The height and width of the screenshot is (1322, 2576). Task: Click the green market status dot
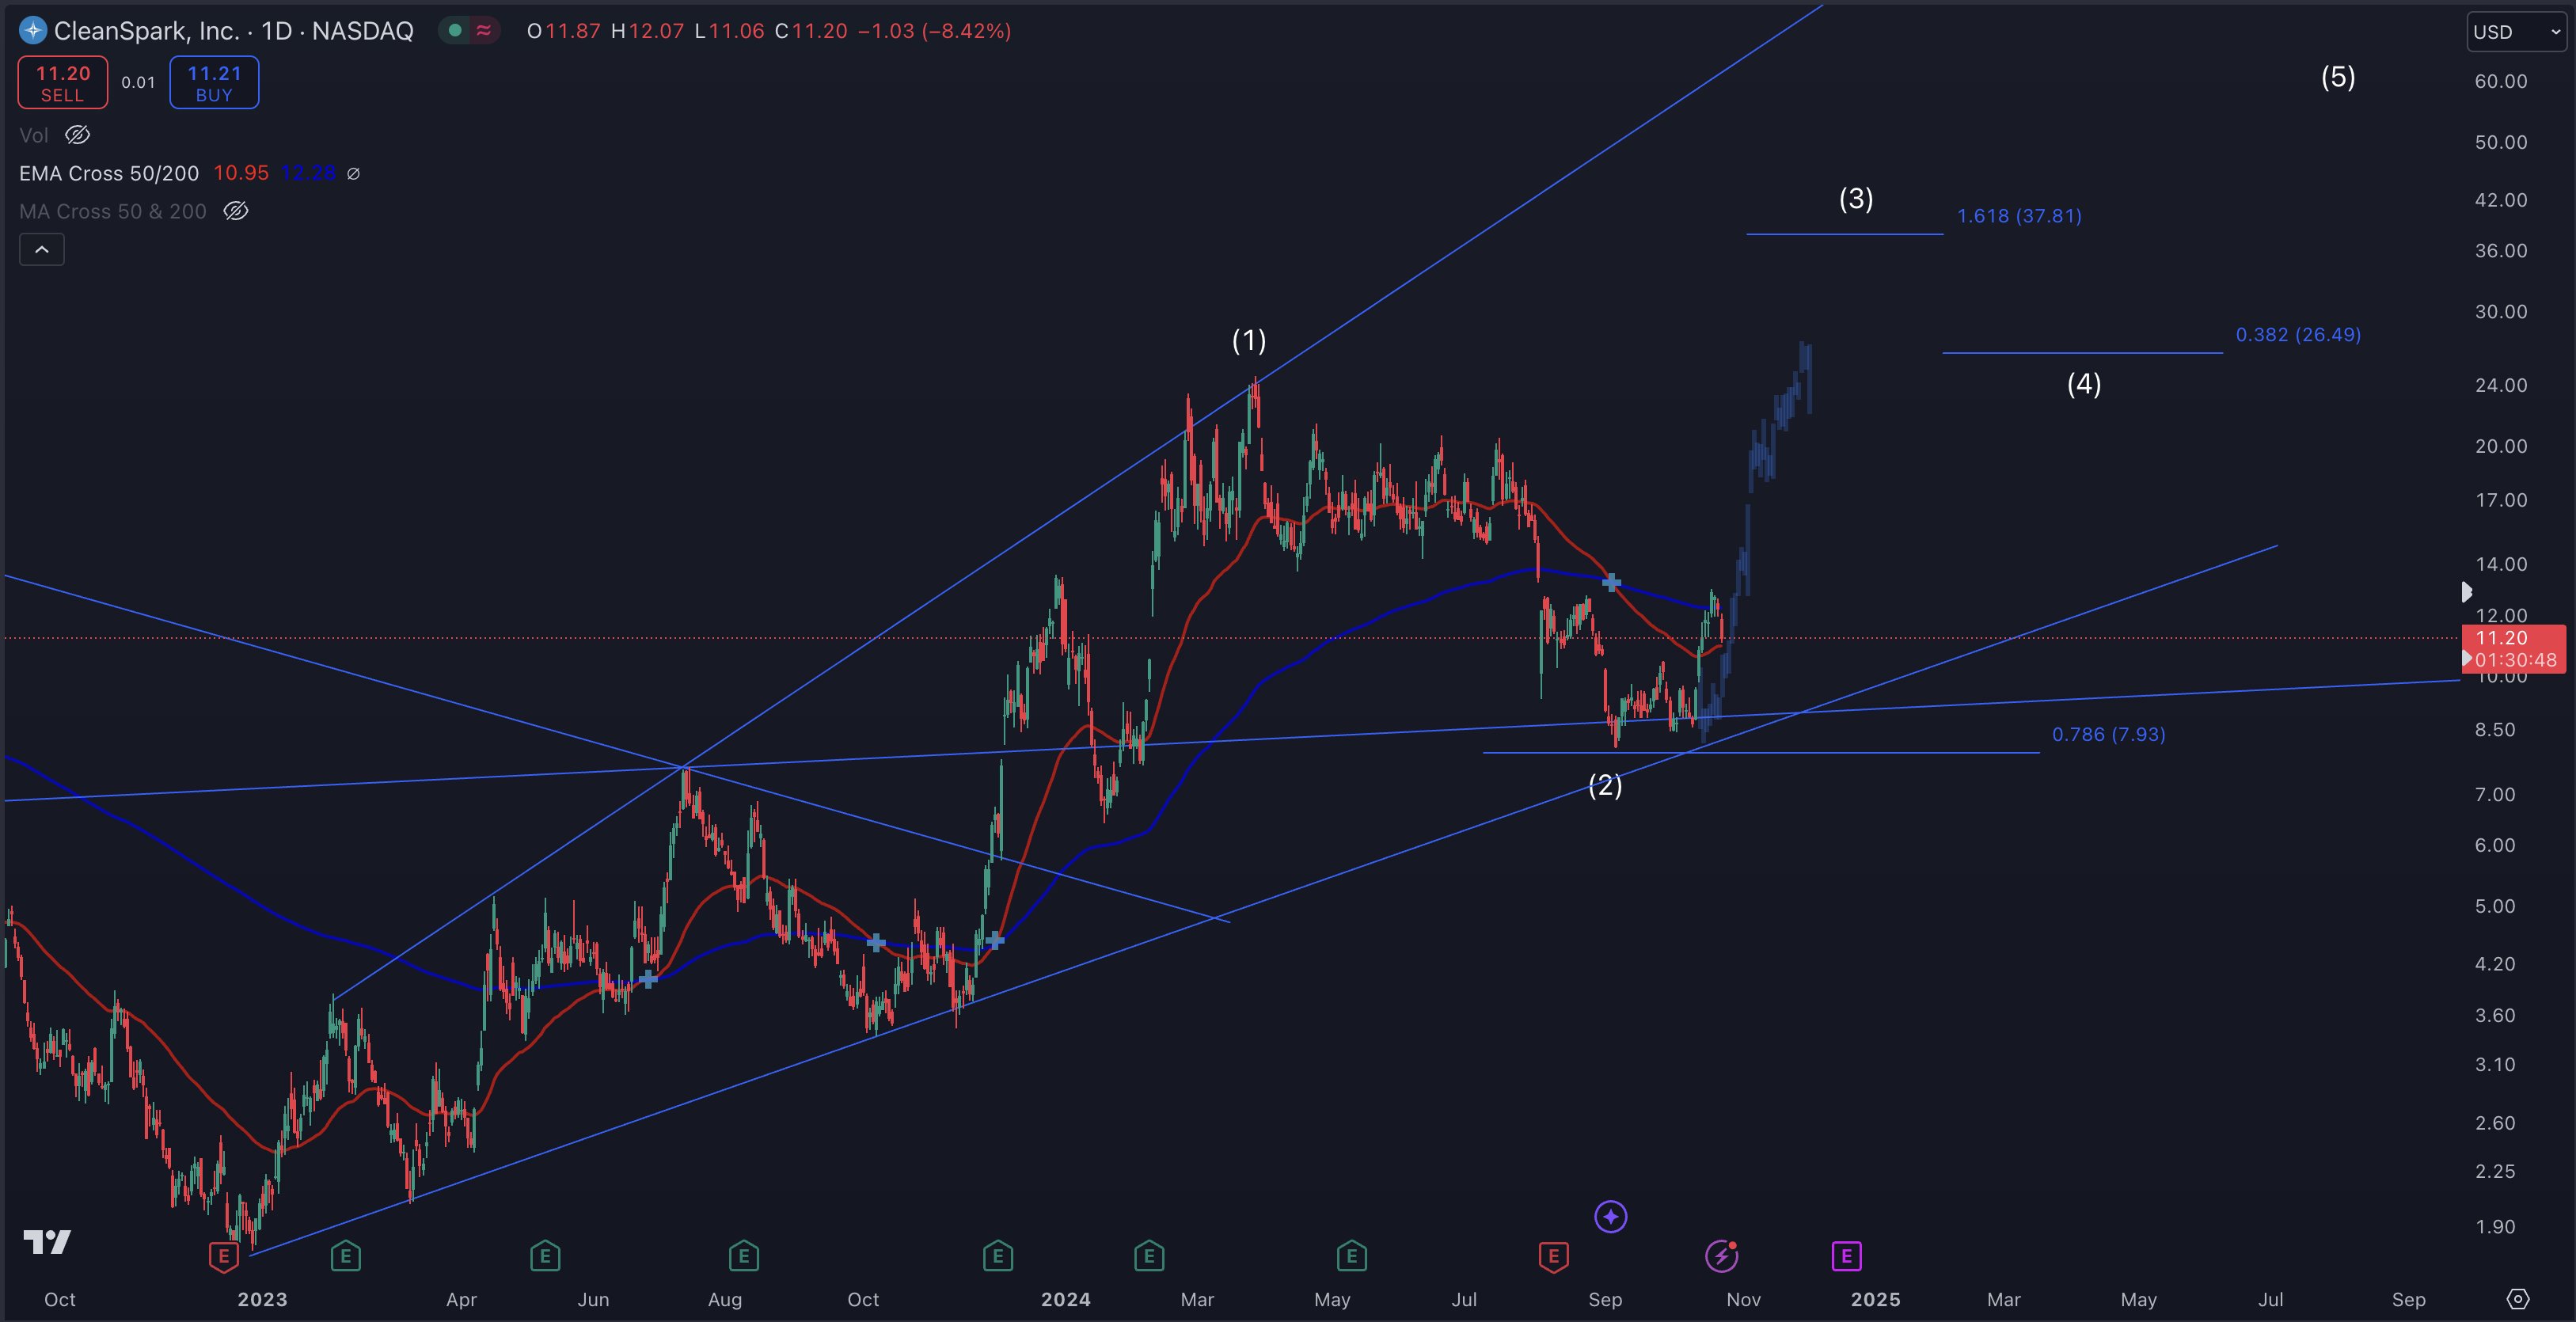[x=455, y=31]
